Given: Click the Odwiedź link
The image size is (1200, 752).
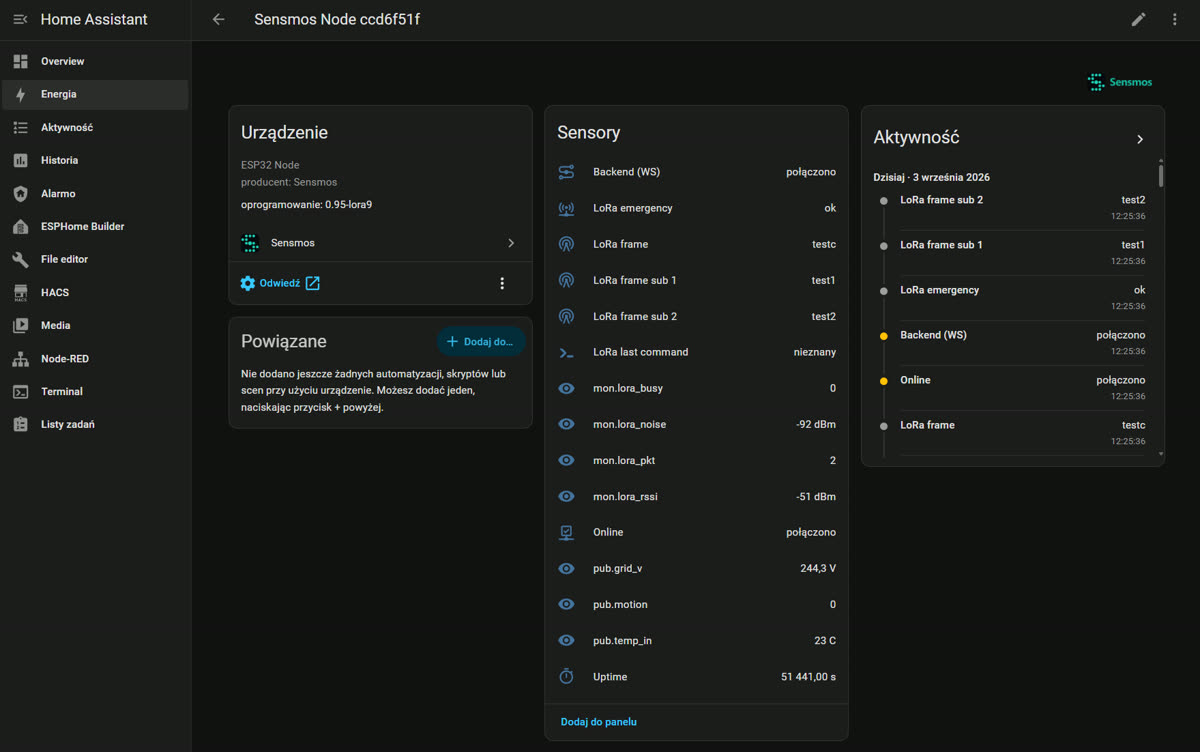Looking at the screenshot, I should [x=280, y=283].
